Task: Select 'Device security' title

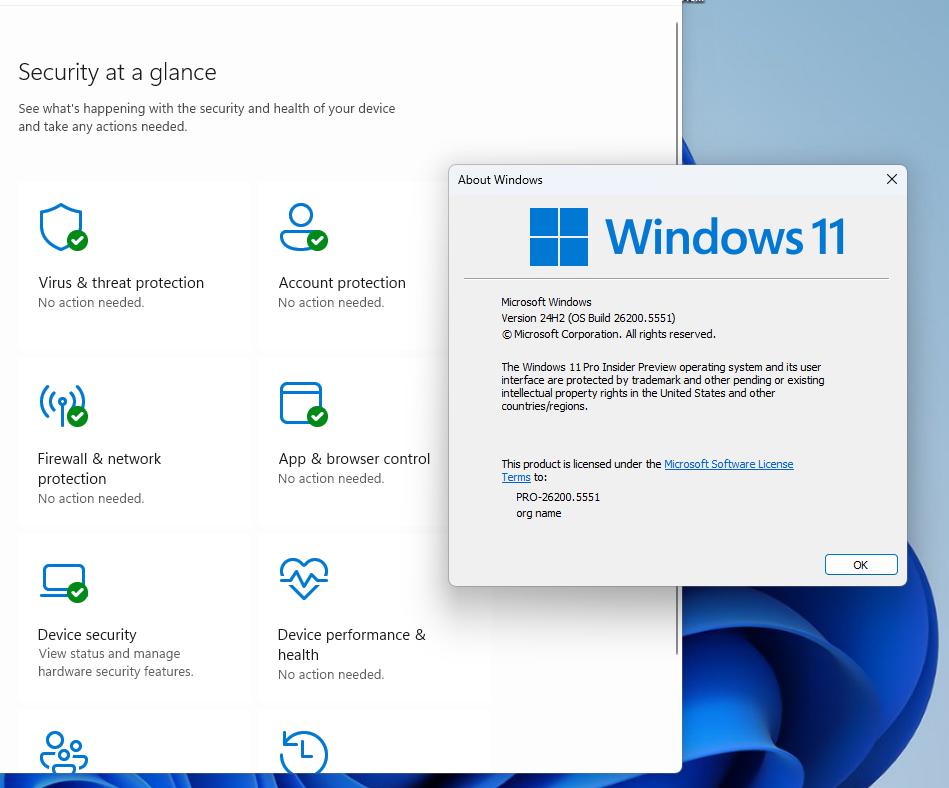Action: pyautogui.click(x=87, y=634)
